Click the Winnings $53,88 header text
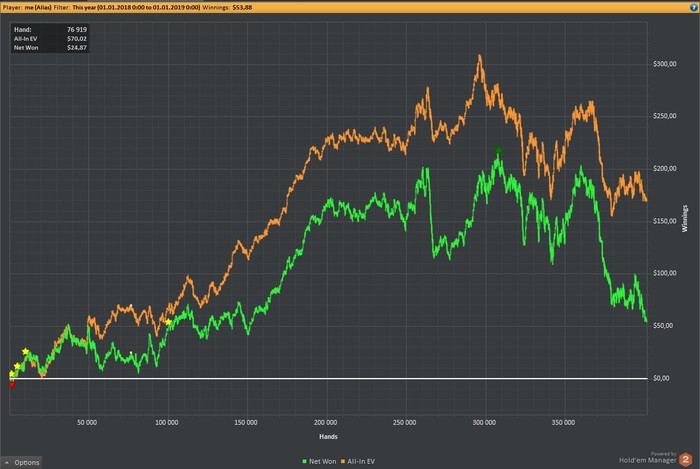 (227, 7)
